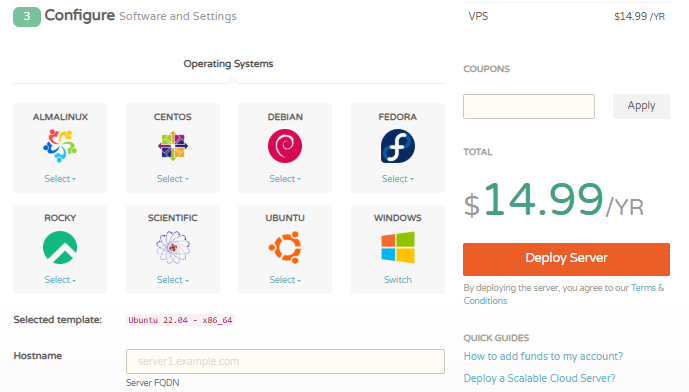Image resolution: width=689 pixels, height=392 pixels.
Task: Open the AlmaLinux Select dropdown
Action: coord(60,179)
